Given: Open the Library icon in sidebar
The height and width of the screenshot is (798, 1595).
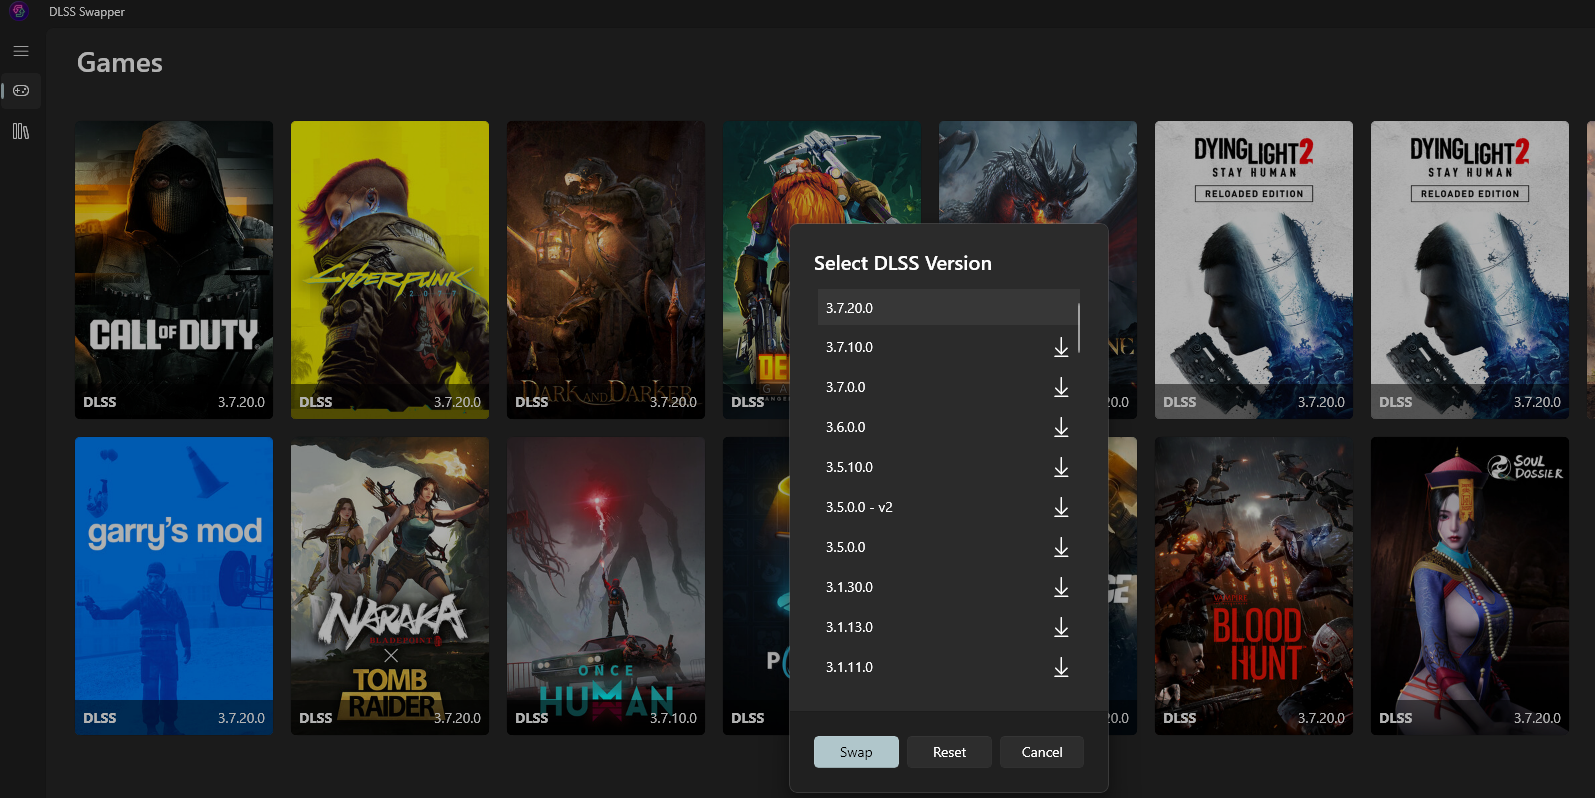Looking at the screenshot, I should point(21,131).
